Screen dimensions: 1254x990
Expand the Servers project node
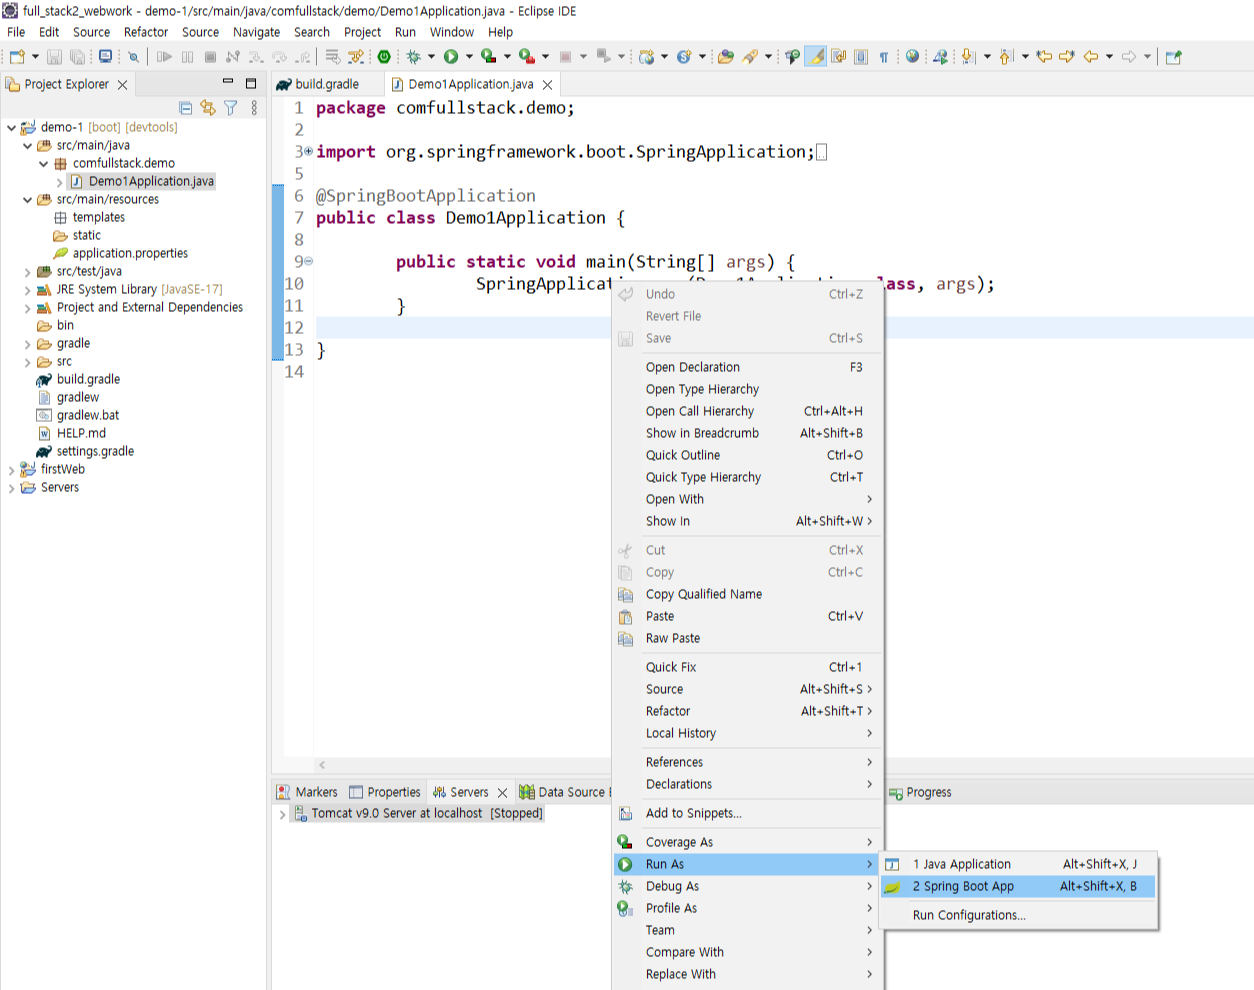11,487
